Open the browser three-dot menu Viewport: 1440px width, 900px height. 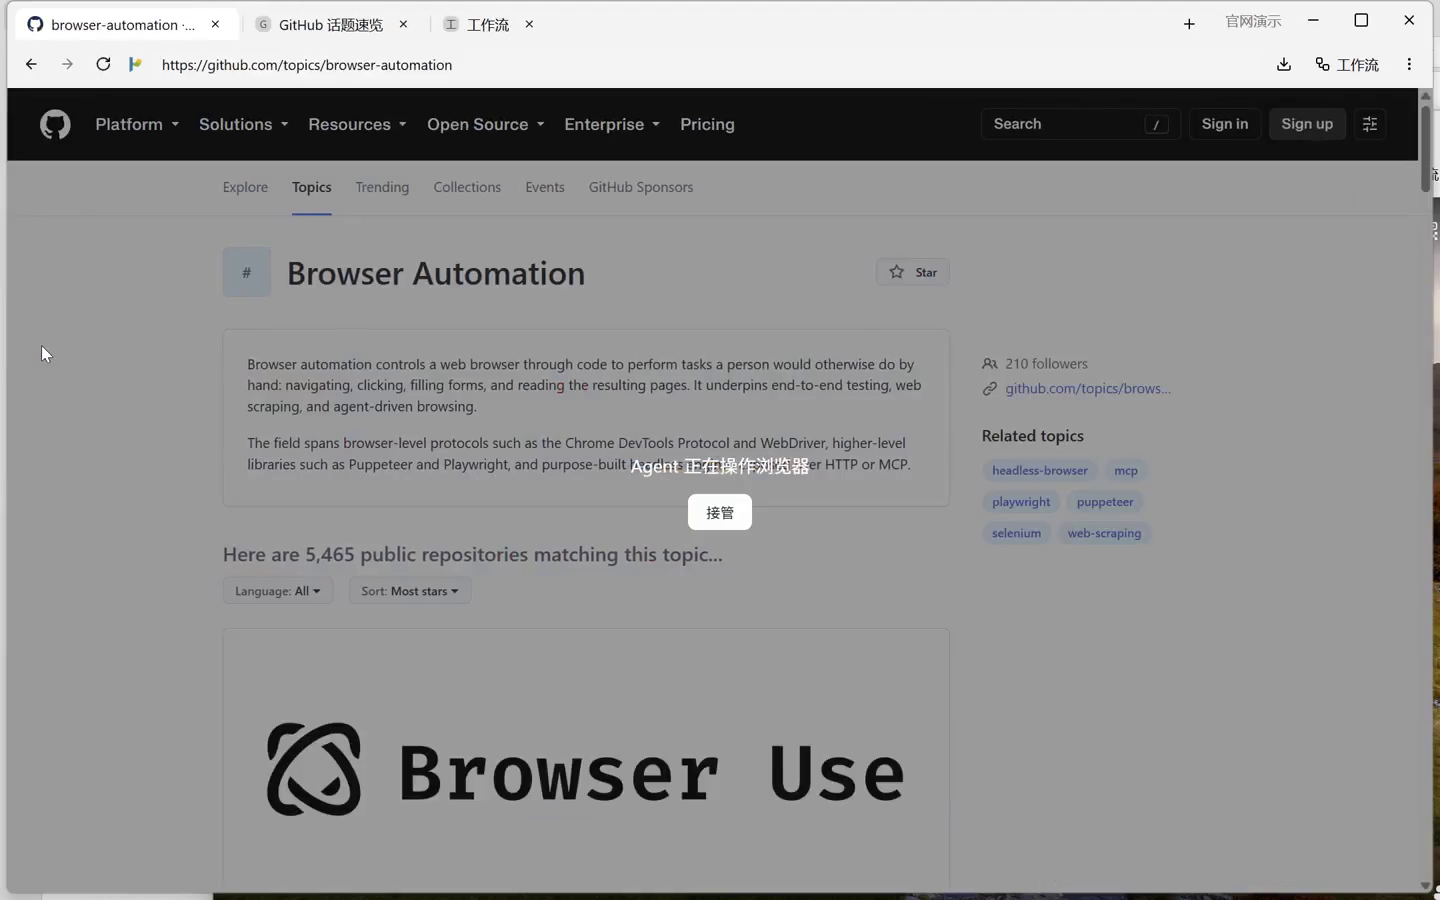pyautogui.click(x=1409, y=64)
